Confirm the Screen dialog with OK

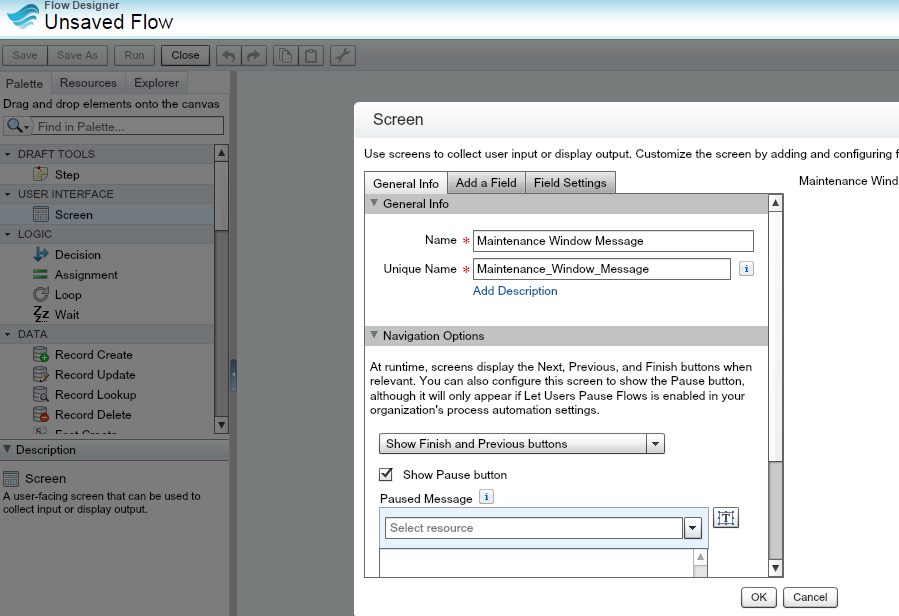tap(757, 597)
